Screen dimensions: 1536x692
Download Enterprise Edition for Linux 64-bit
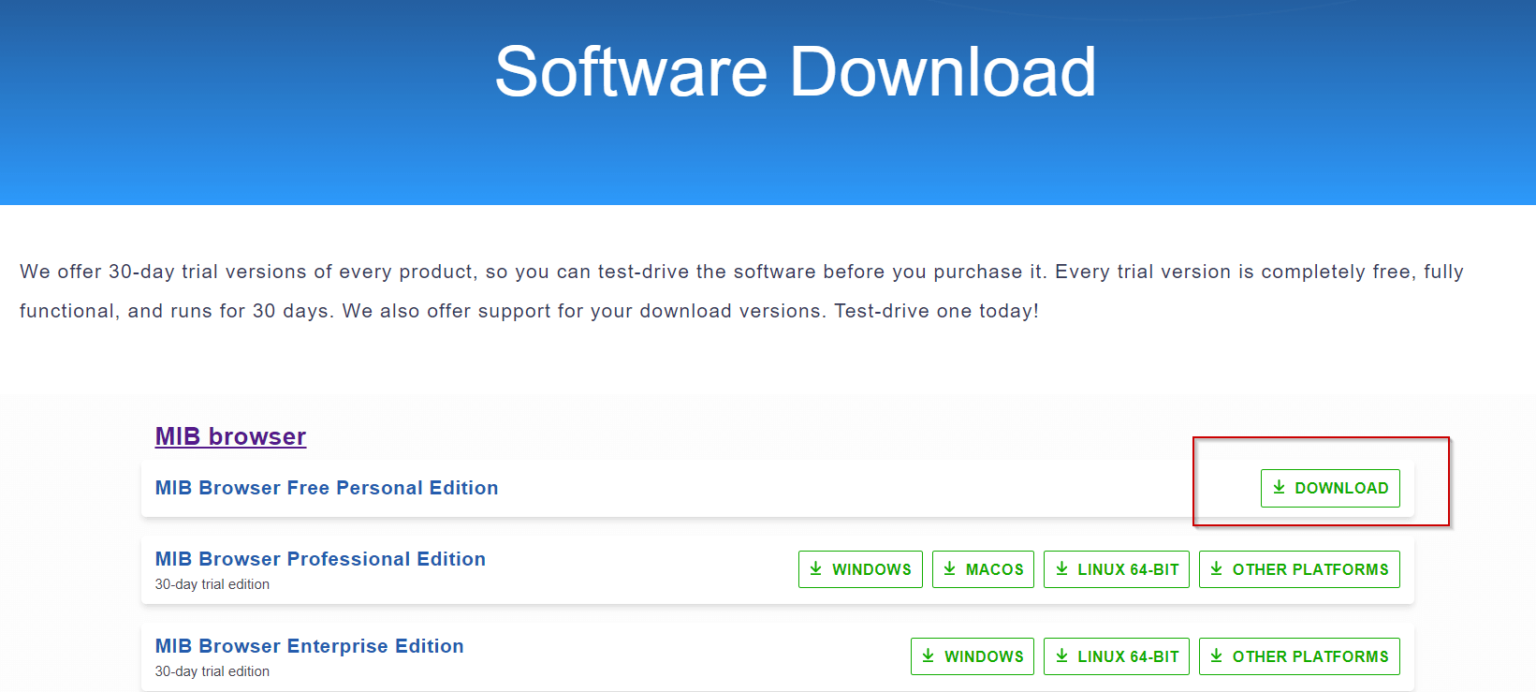point(1116,656)
